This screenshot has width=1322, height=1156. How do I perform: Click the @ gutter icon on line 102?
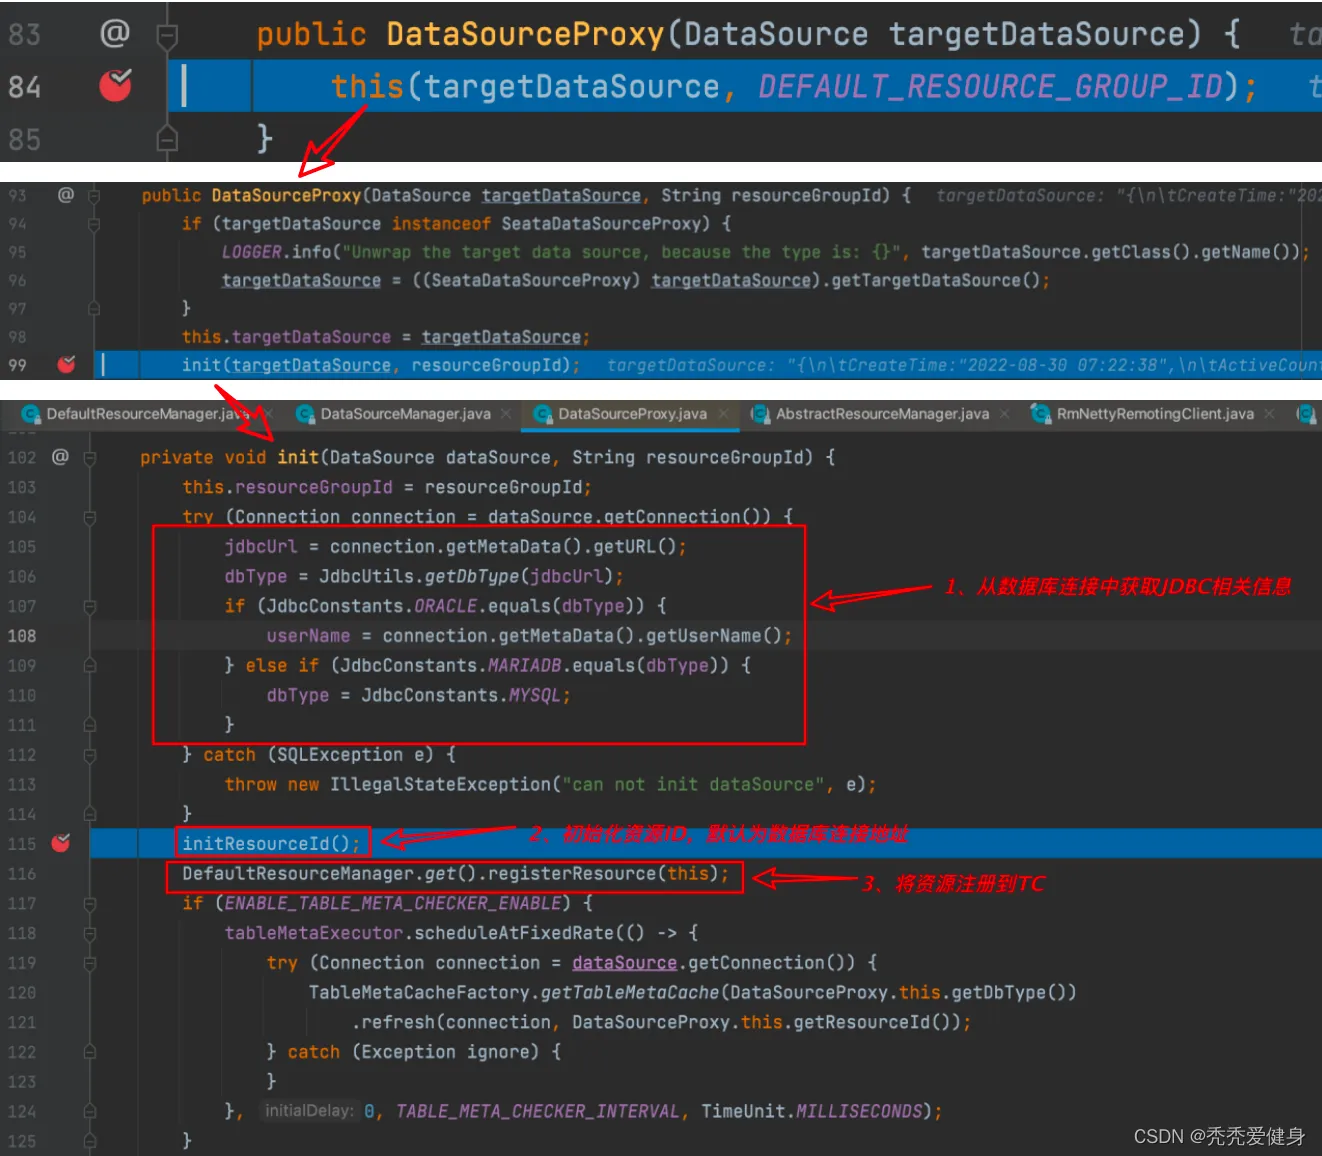coord(60,457)
